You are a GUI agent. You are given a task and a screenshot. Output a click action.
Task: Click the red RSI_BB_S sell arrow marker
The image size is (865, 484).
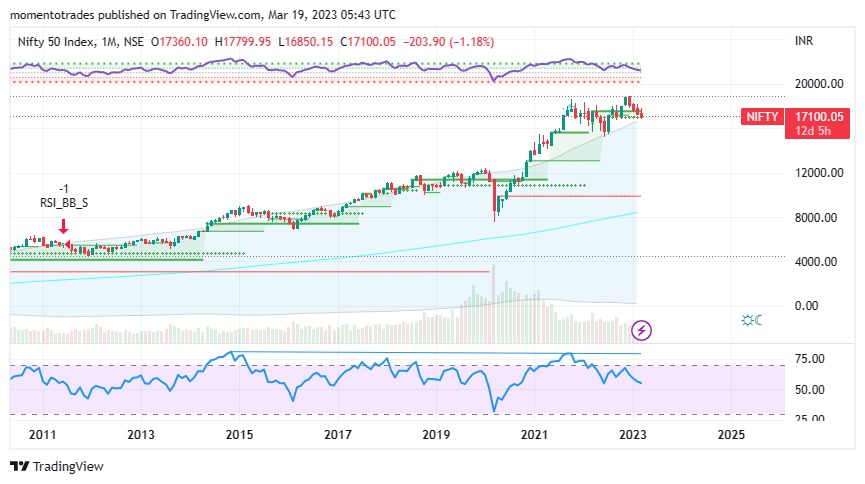click(x=63, y=226)
